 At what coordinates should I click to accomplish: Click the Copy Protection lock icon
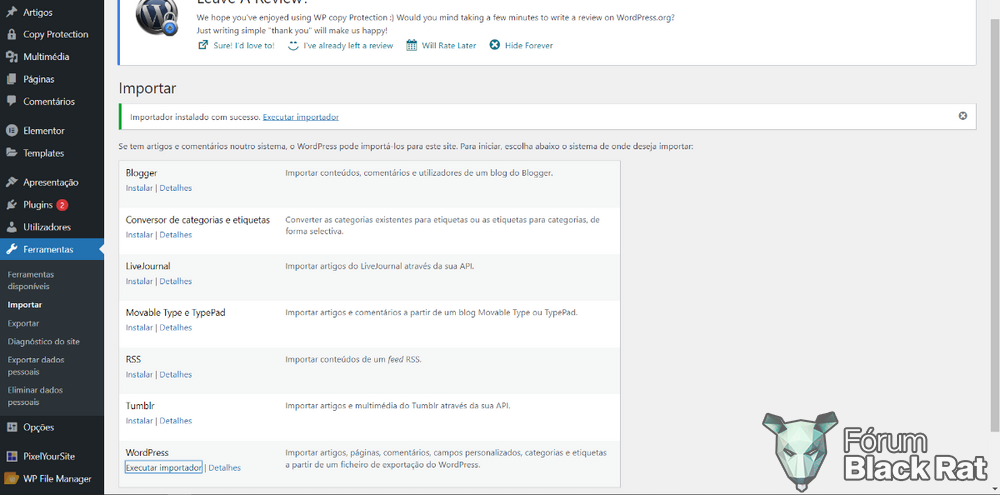(11, 34)
